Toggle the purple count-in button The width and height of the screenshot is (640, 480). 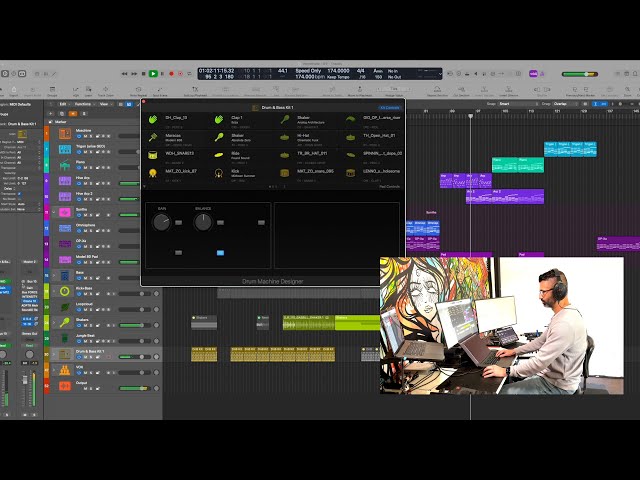533,74
